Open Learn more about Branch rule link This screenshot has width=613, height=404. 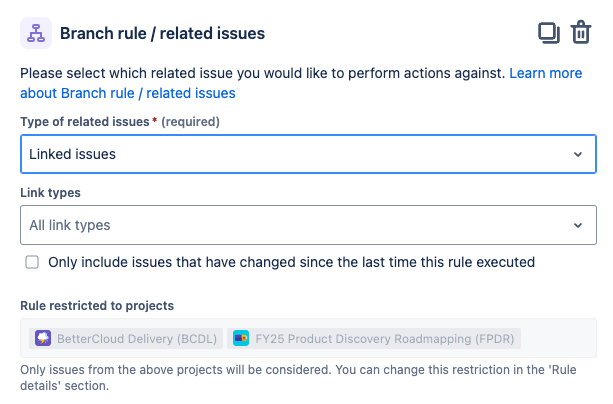click(546, 73)
